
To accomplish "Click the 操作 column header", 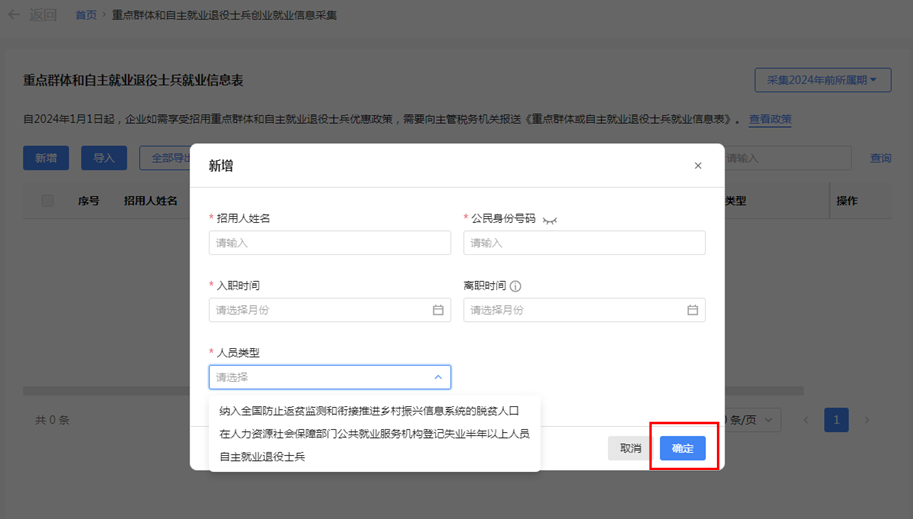I will tap(847, 201).
